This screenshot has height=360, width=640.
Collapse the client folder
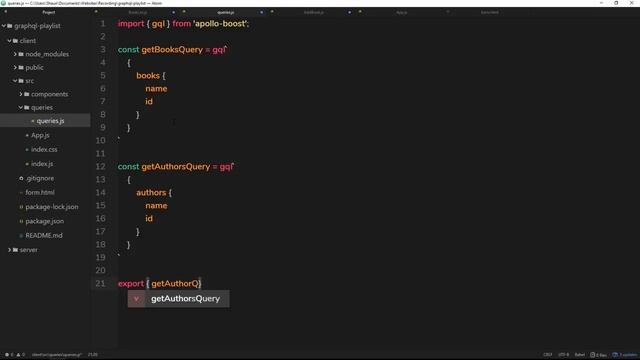[x=9, y=41]
